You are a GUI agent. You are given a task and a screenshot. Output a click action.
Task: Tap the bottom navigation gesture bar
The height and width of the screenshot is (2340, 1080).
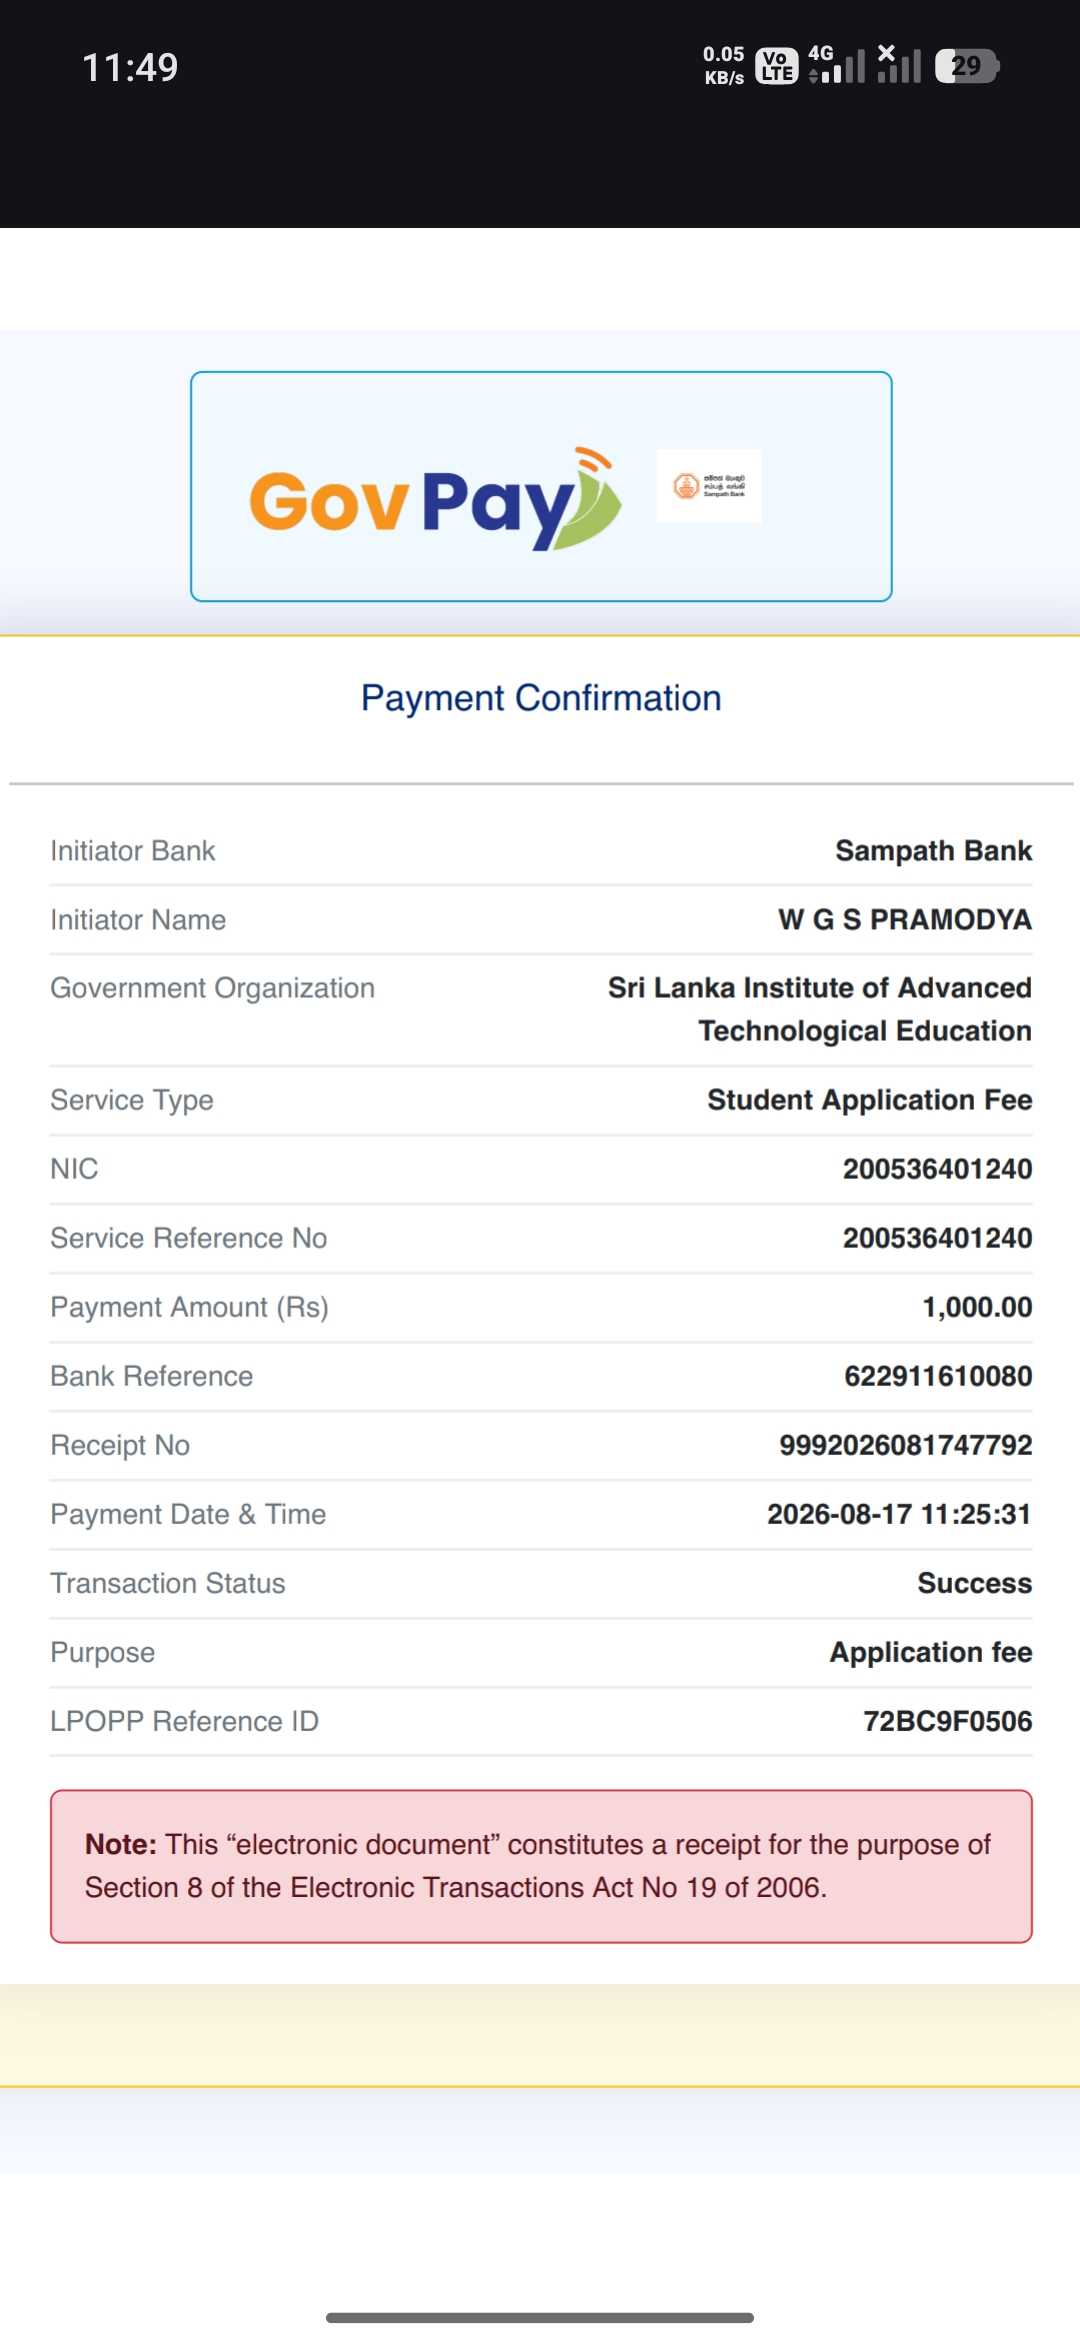[x=540, y=2317]
